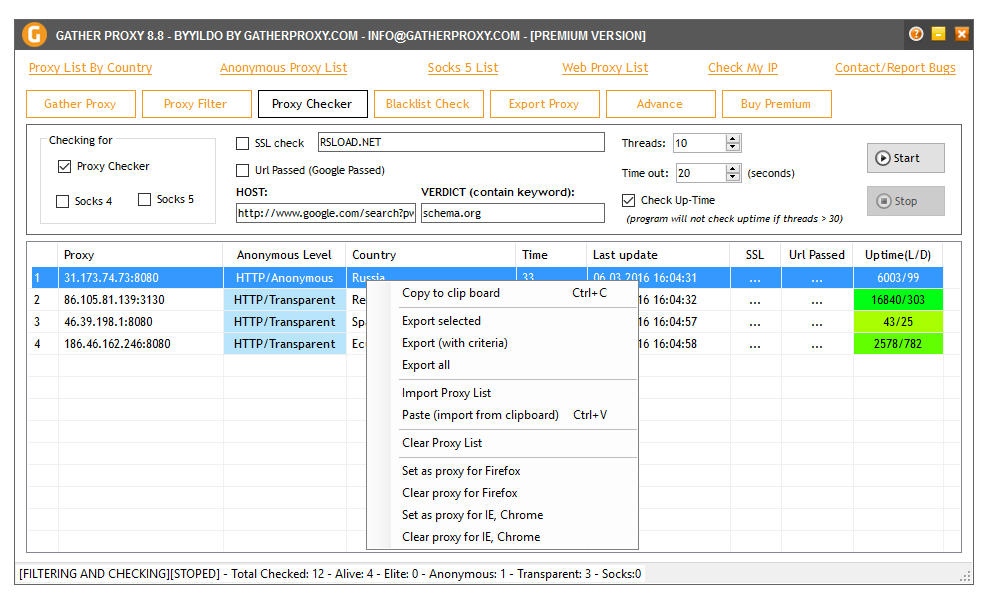998x607 pixels.
Task: Toggle the Socks 5 checkbox
Action: 144,199
